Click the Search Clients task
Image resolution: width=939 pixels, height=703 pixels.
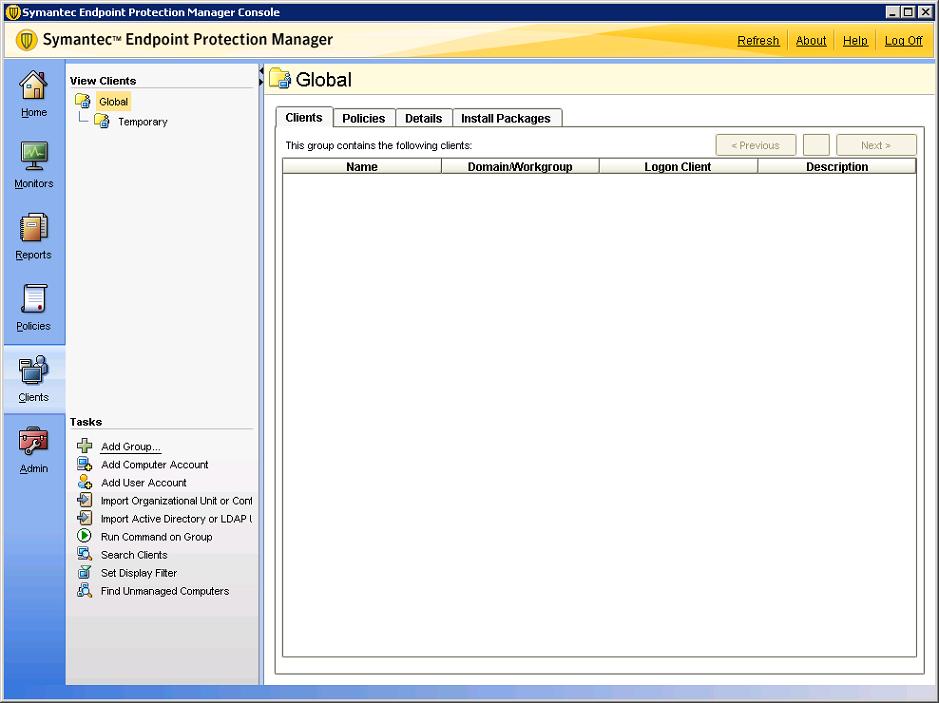point(134,554)
